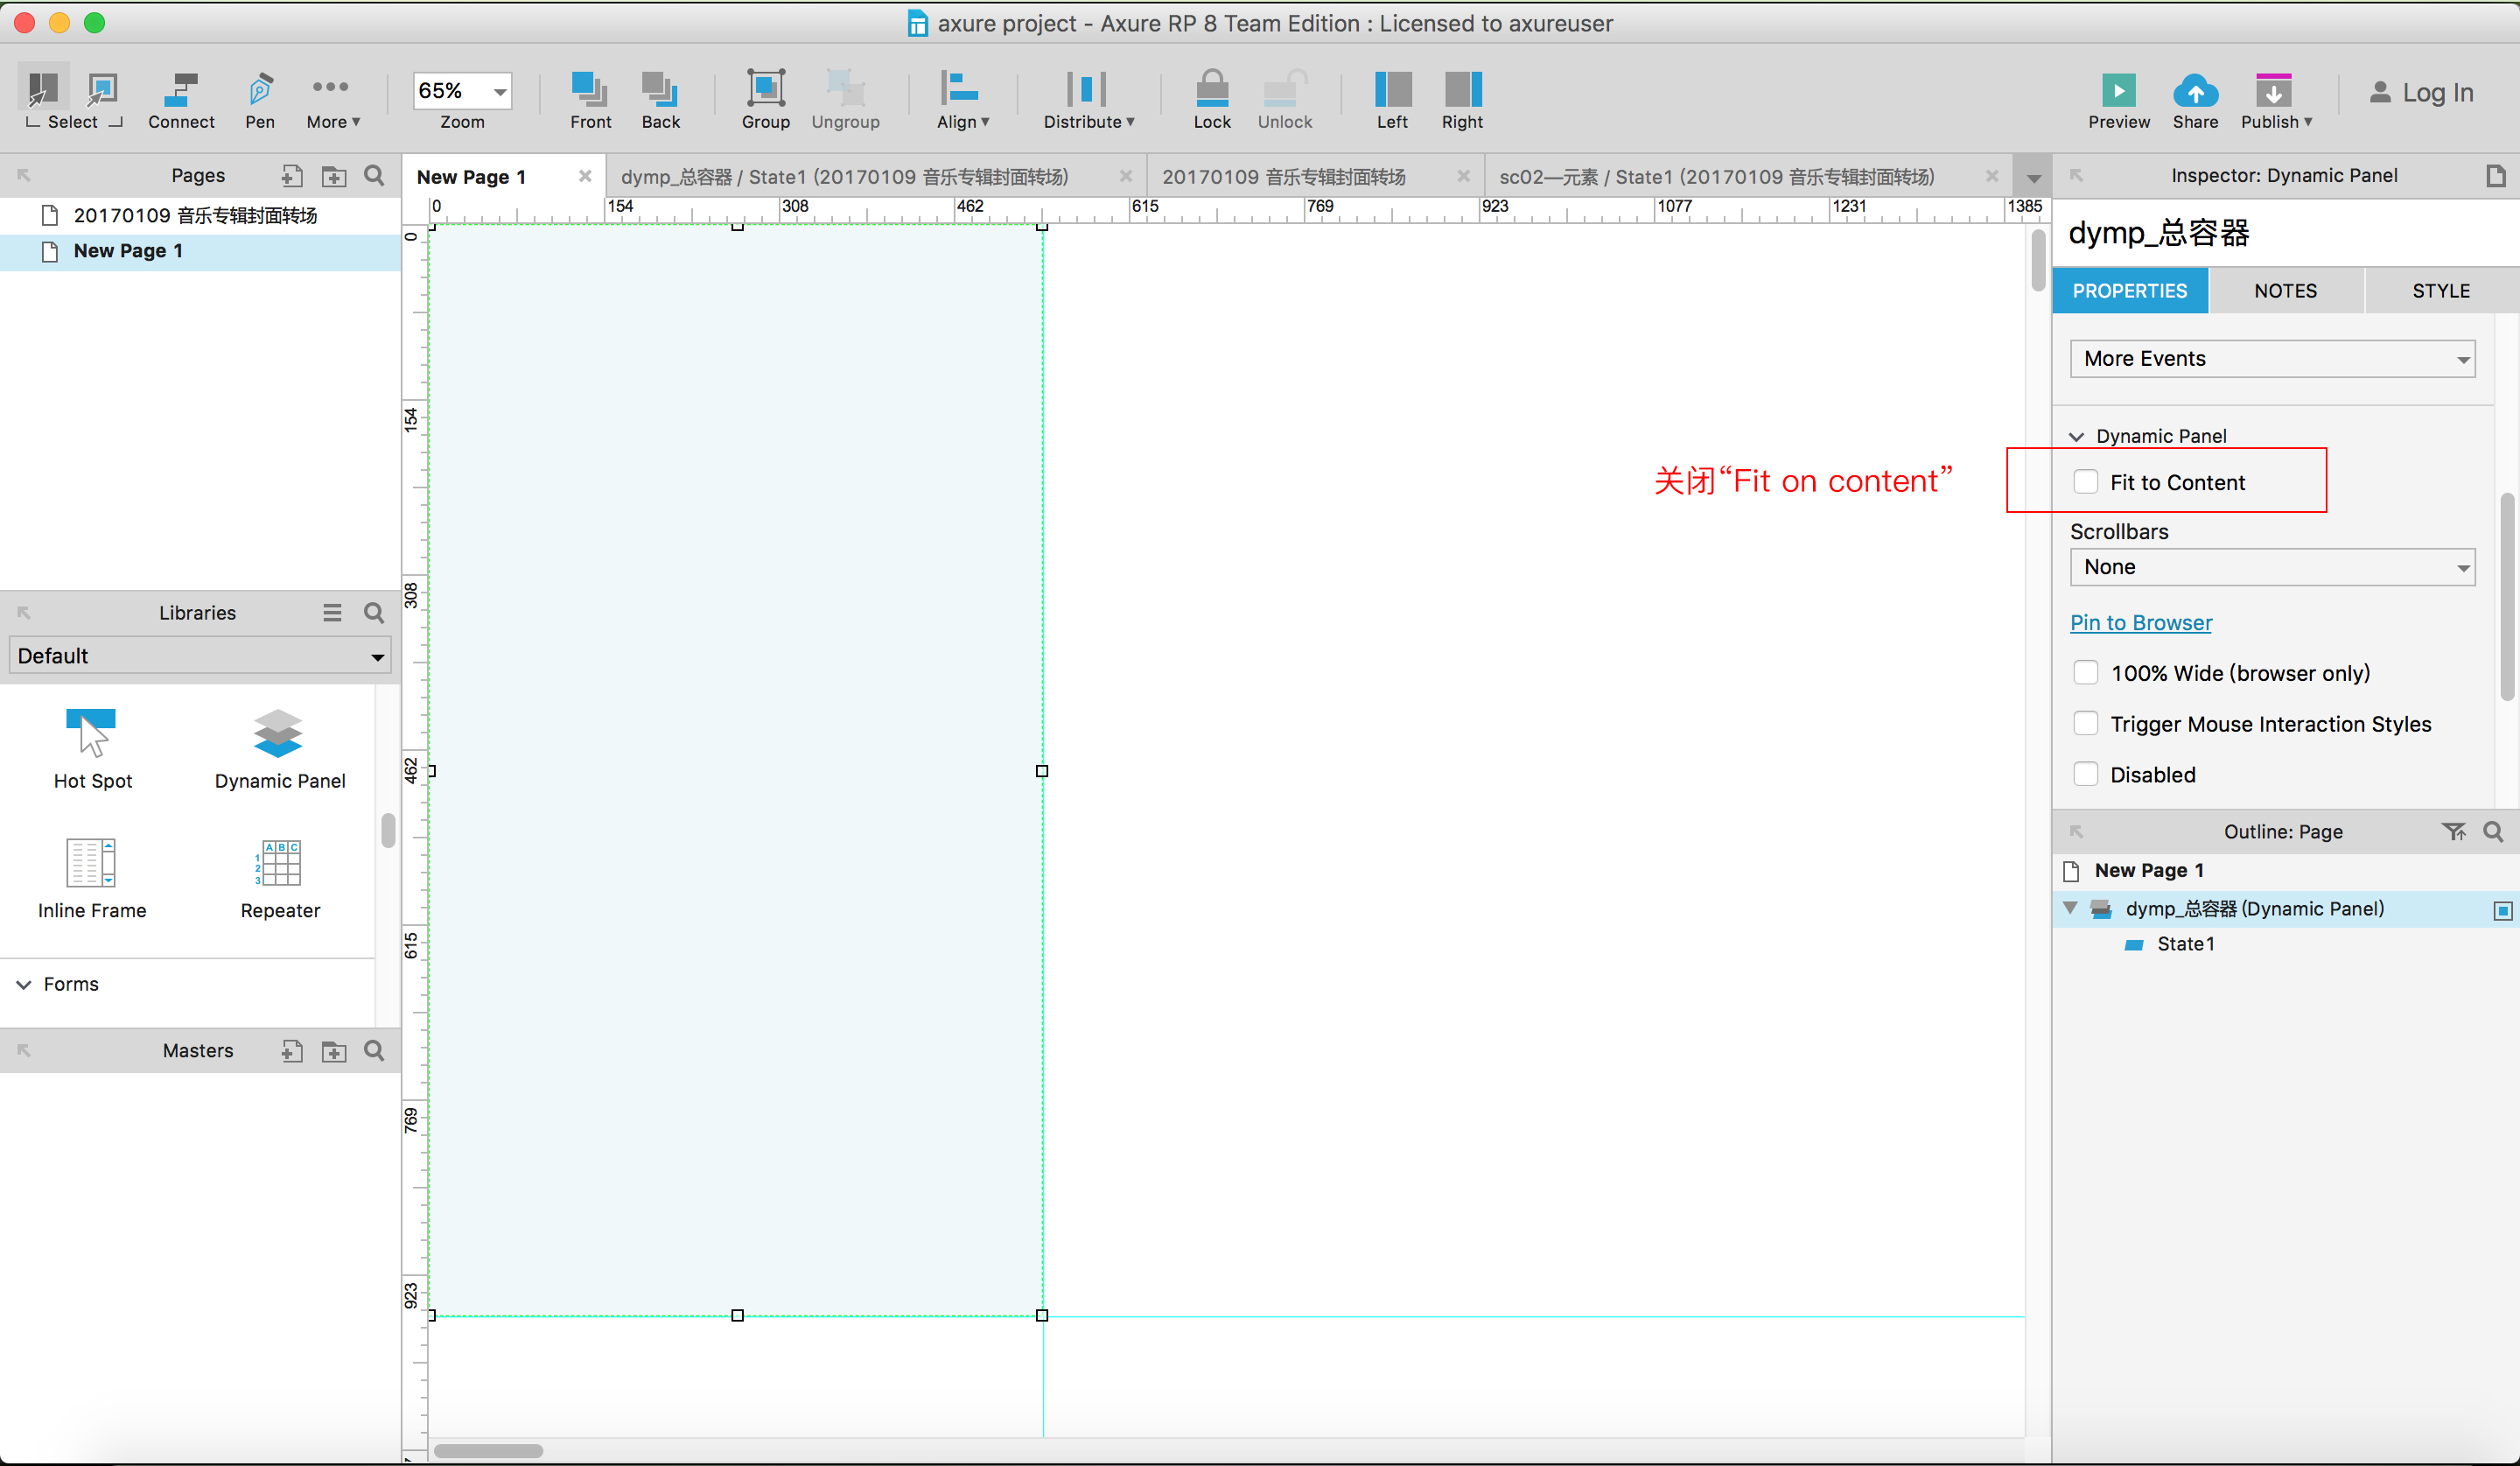Open the More Events dropdown

(2272, 358)
